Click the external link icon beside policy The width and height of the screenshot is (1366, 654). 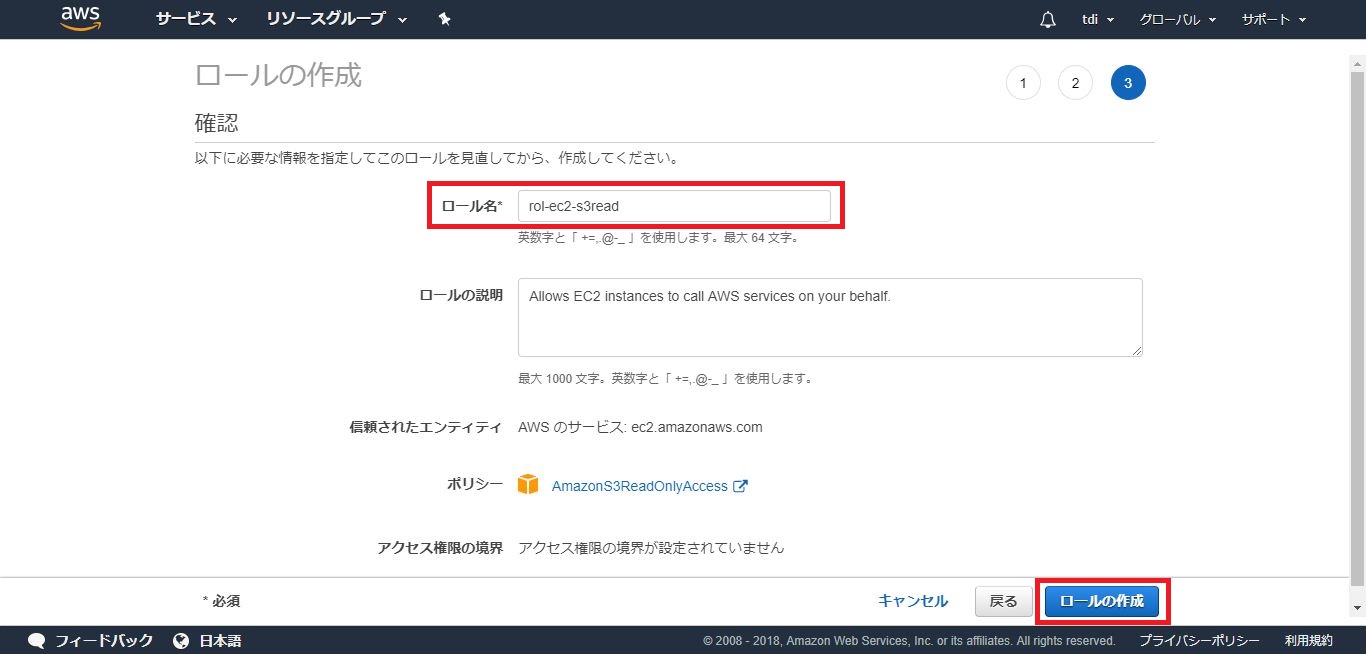[740, 486]
